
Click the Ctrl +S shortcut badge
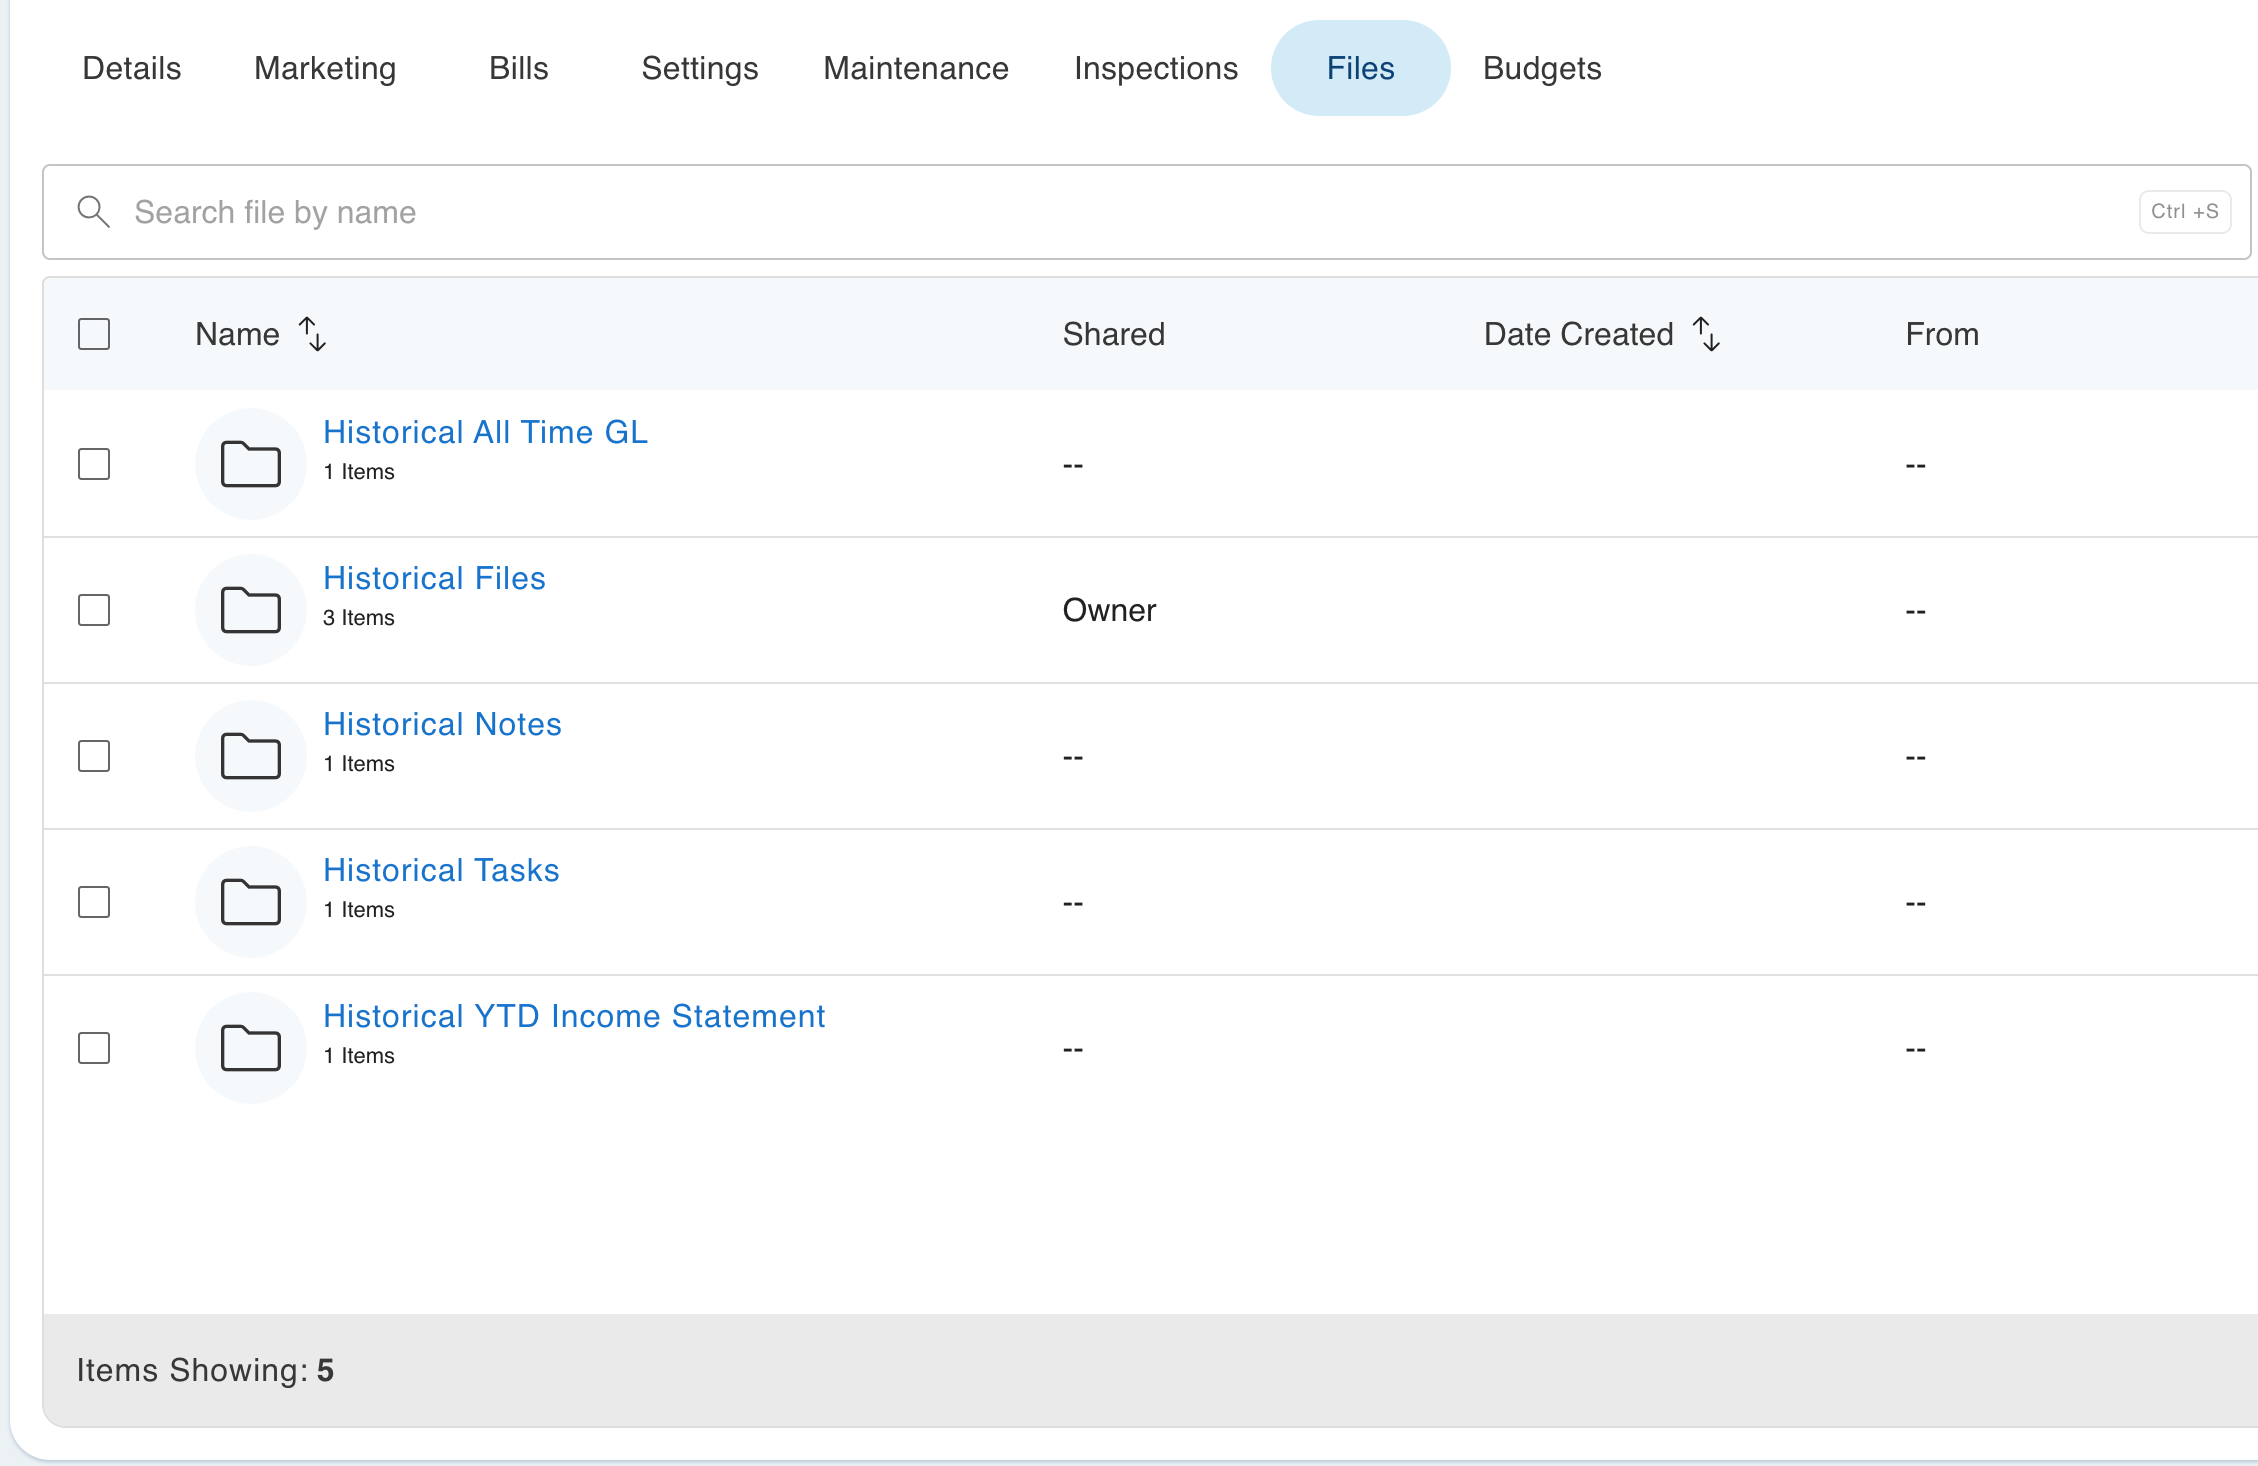2184,212
